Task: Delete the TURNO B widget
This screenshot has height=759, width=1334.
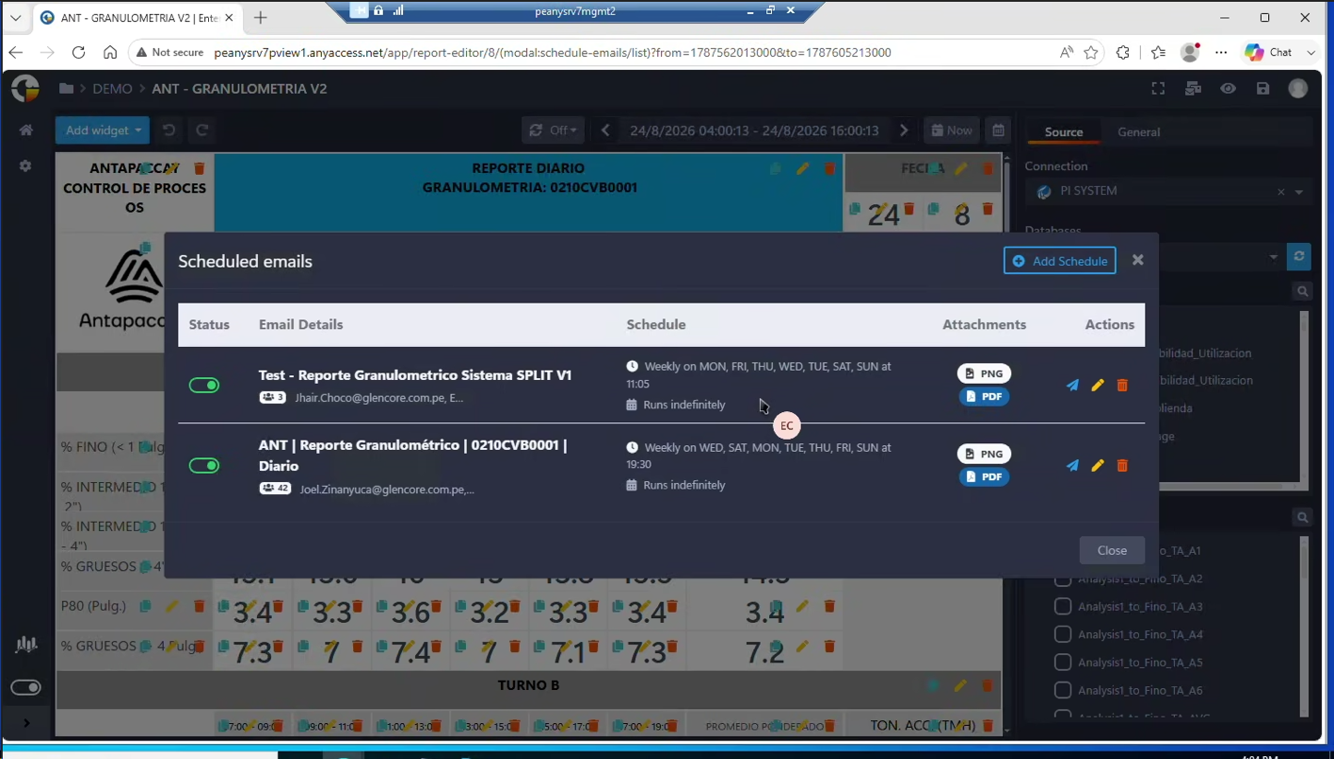Action: [x=987, y=686]
